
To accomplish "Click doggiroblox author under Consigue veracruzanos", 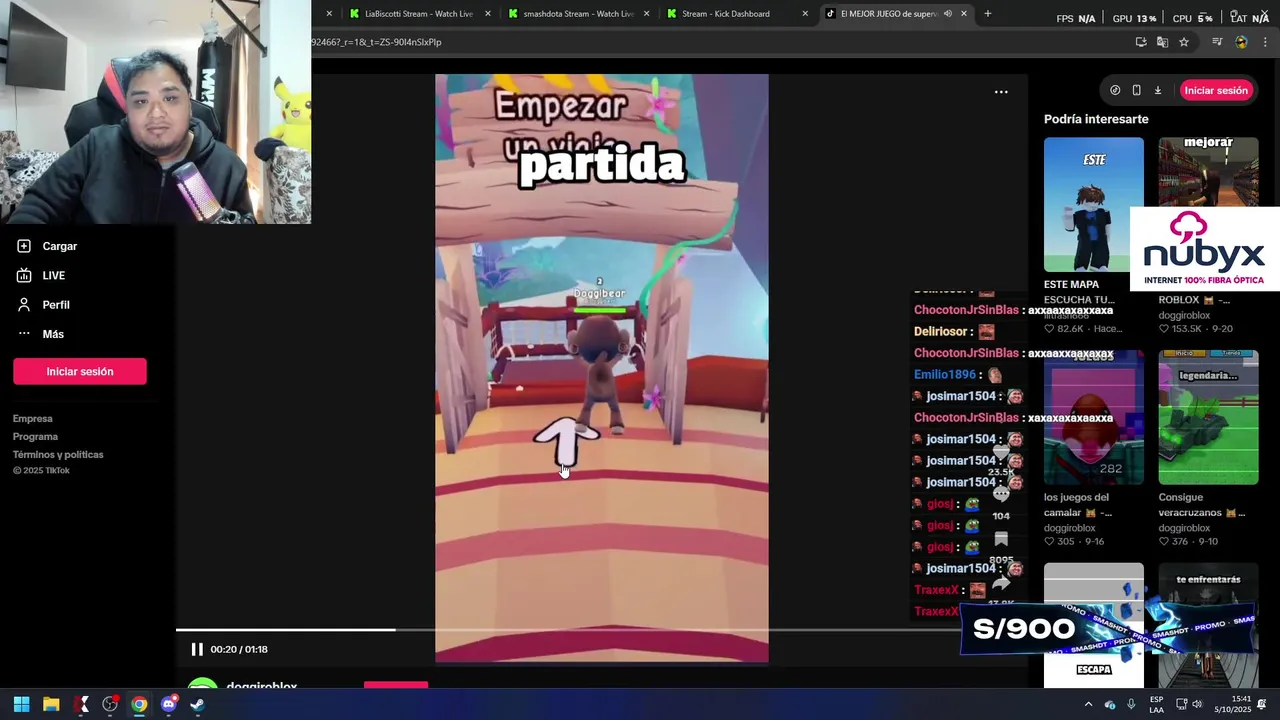I will (1184, 528).
